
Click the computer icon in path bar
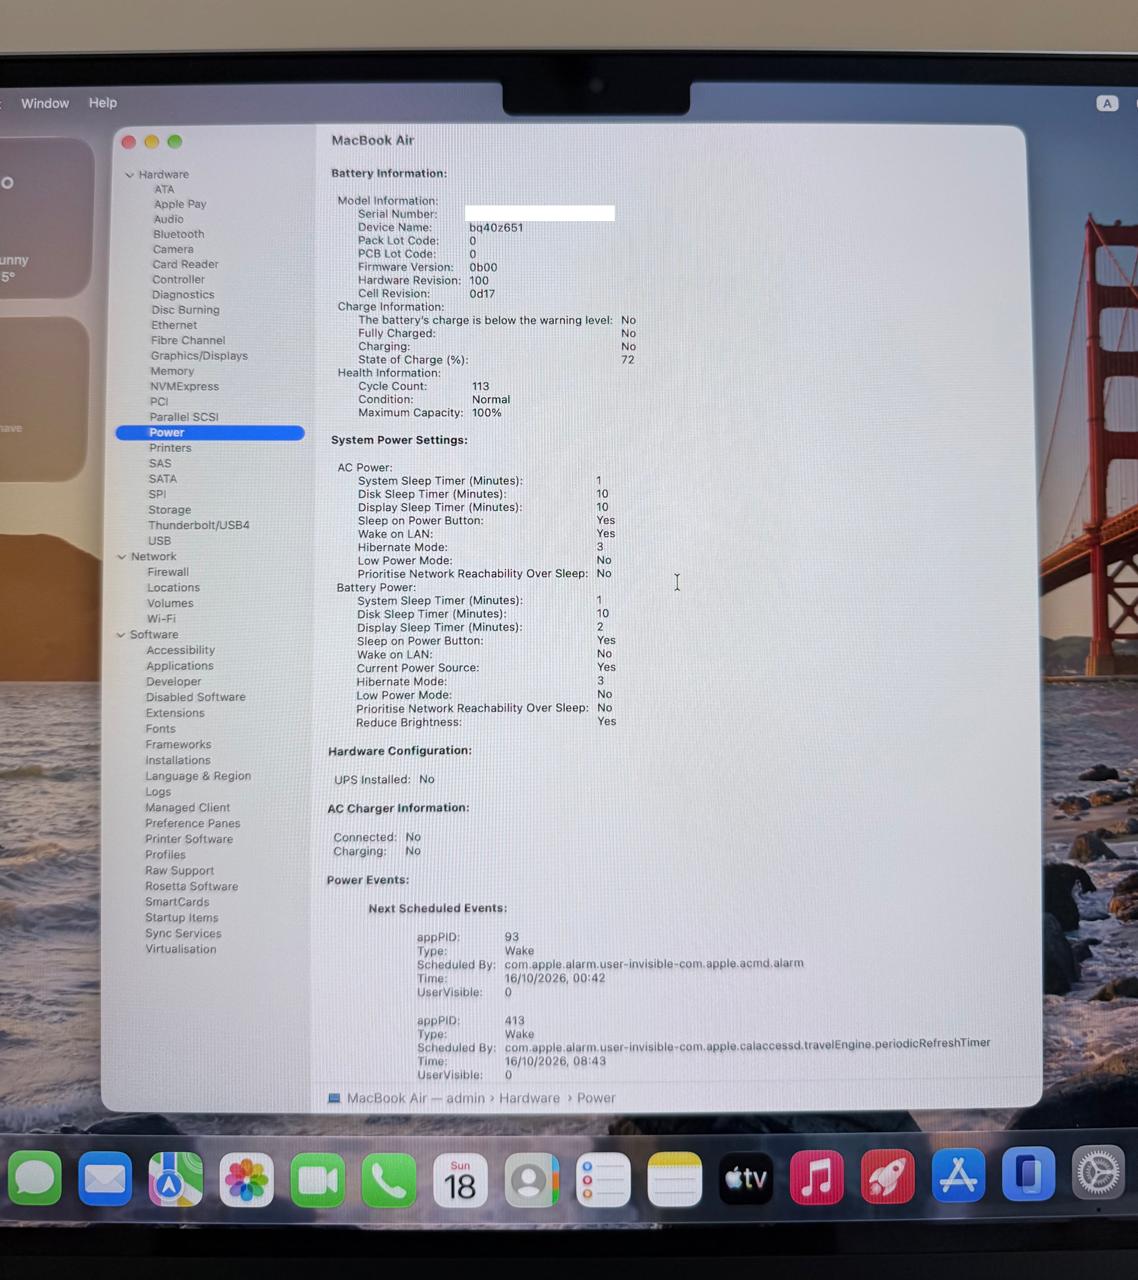pyautogui.click(x=334, y=1098)
